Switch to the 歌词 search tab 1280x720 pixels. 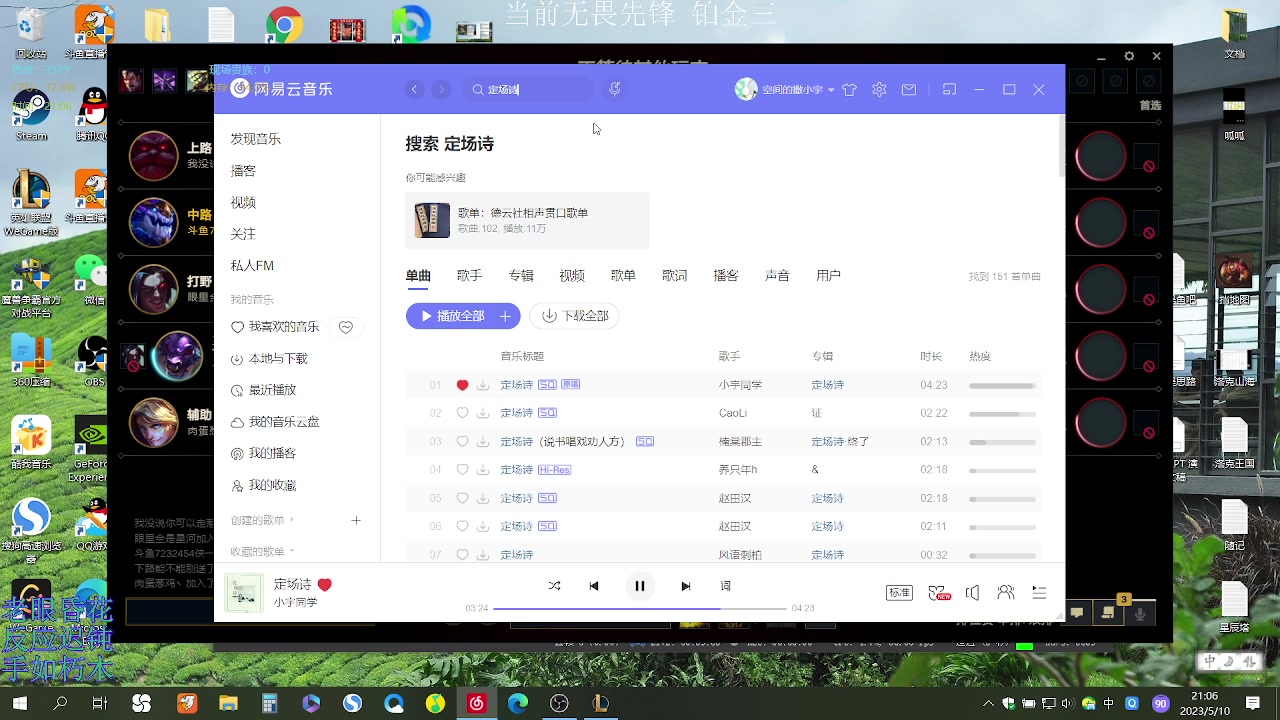(x=675, y=276)
